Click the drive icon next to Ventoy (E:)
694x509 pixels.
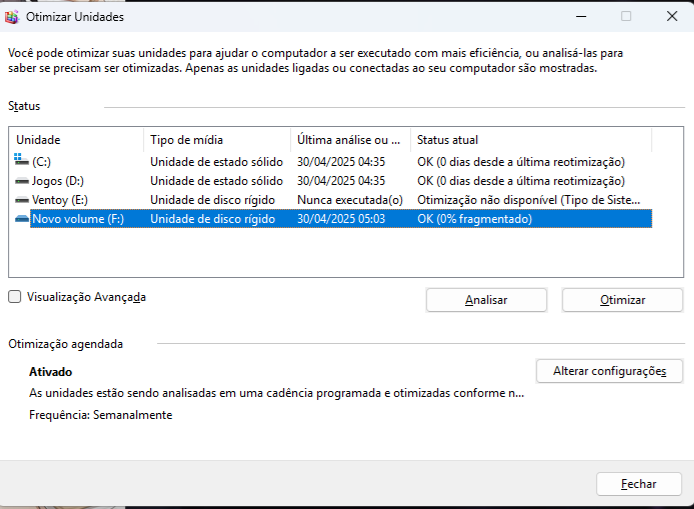(x=22, y=200)
